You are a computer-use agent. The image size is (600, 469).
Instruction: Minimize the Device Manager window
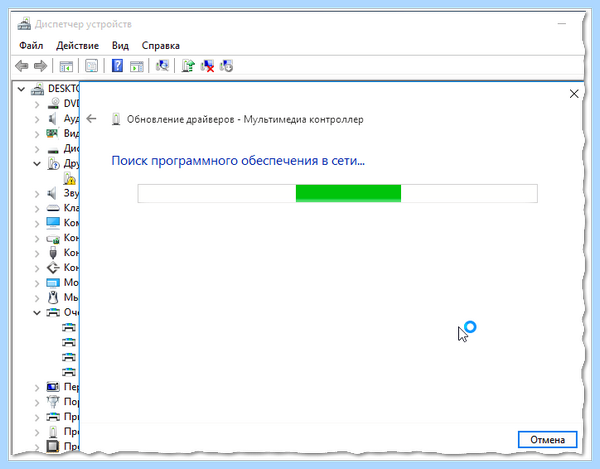coord(561,24)
